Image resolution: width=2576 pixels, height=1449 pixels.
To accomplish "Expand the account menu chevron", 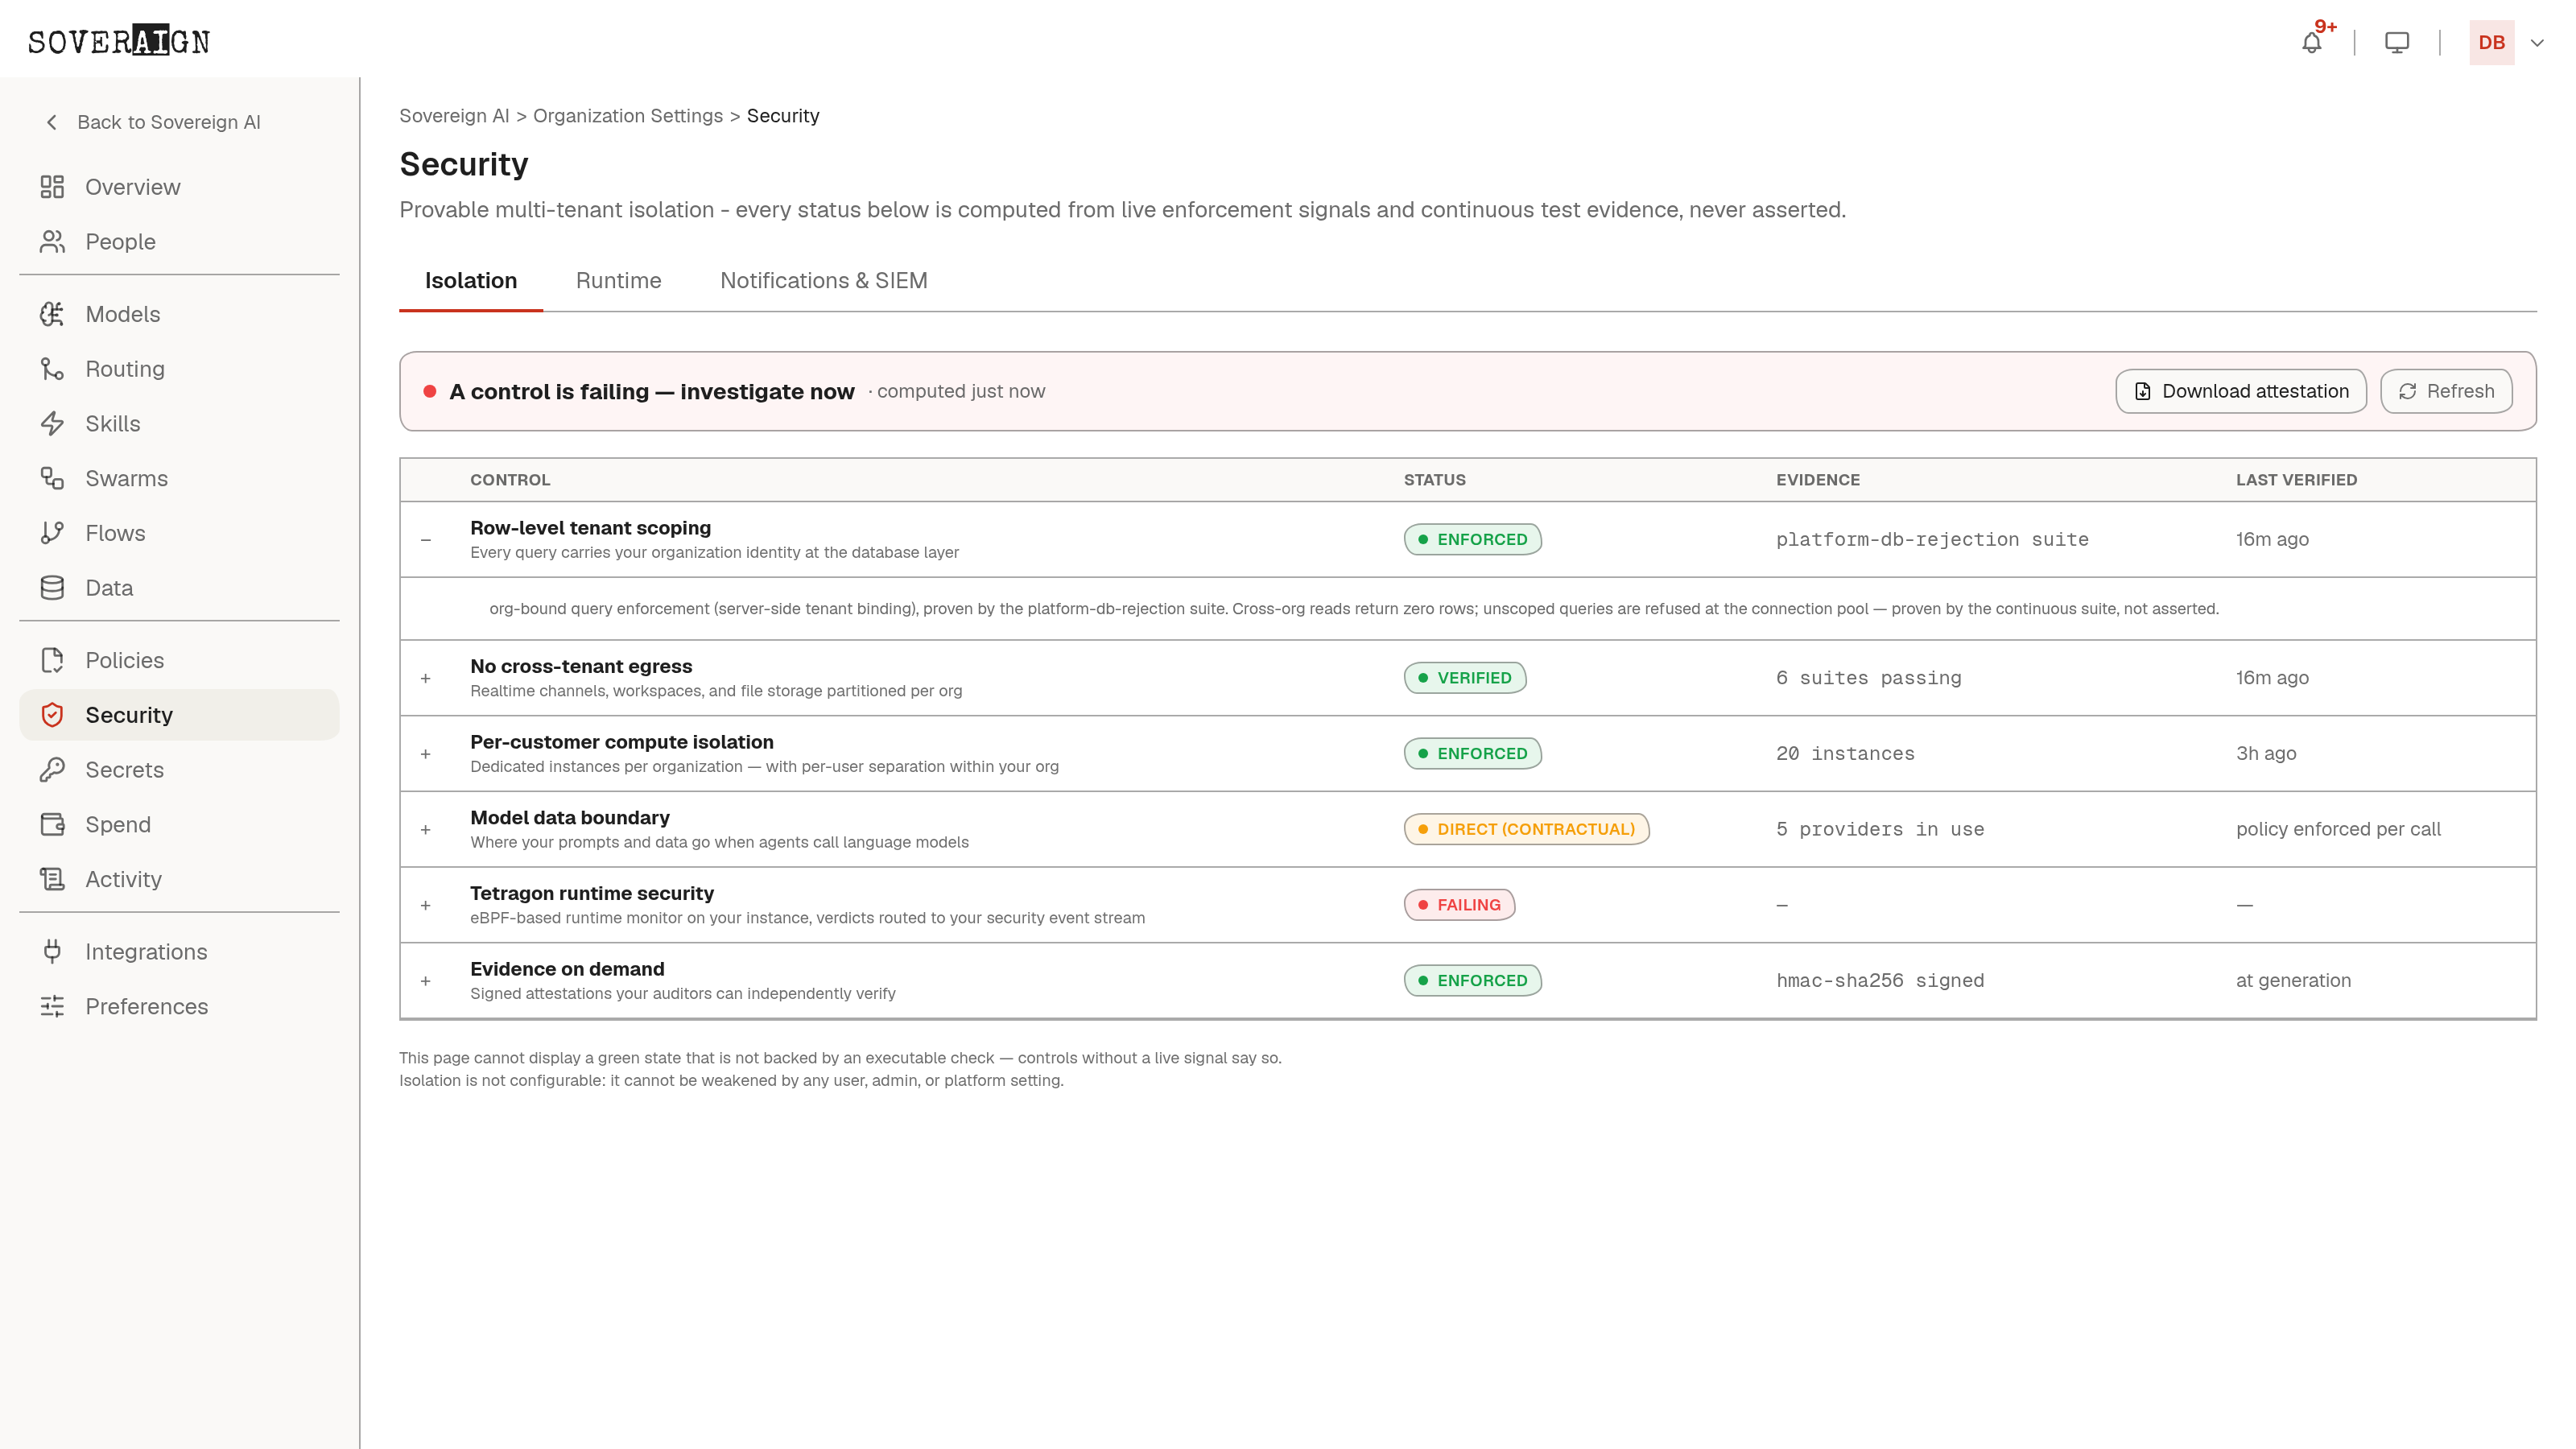I will point(2537,43).
